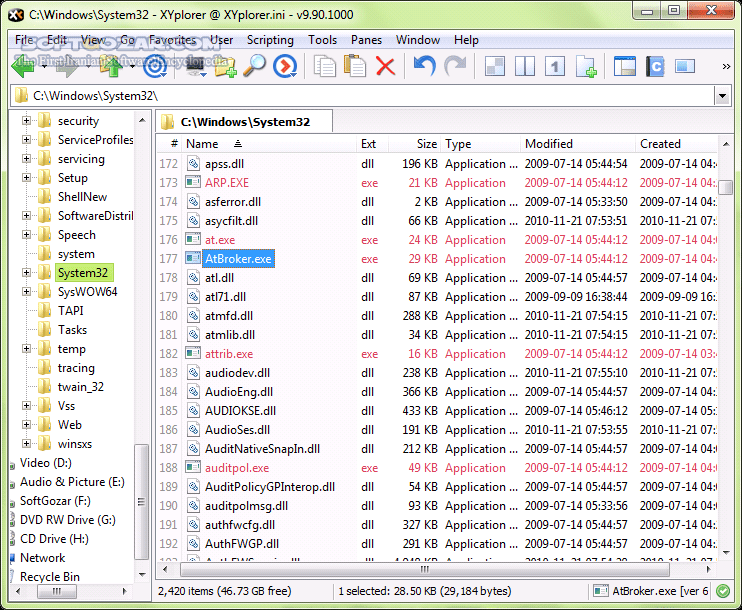Click the blue Undo arrow
Viewport: 742px width, 610px height.
pos(425,67)
